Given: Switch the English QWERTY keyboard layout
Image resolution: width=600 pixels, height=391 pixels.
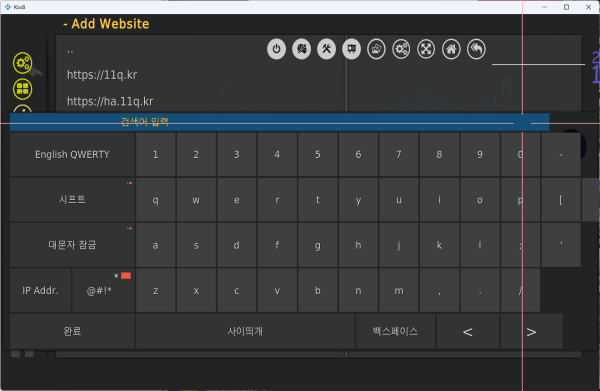Looking at the screenshot, I should pyautogui.click(x=72, y=155).
